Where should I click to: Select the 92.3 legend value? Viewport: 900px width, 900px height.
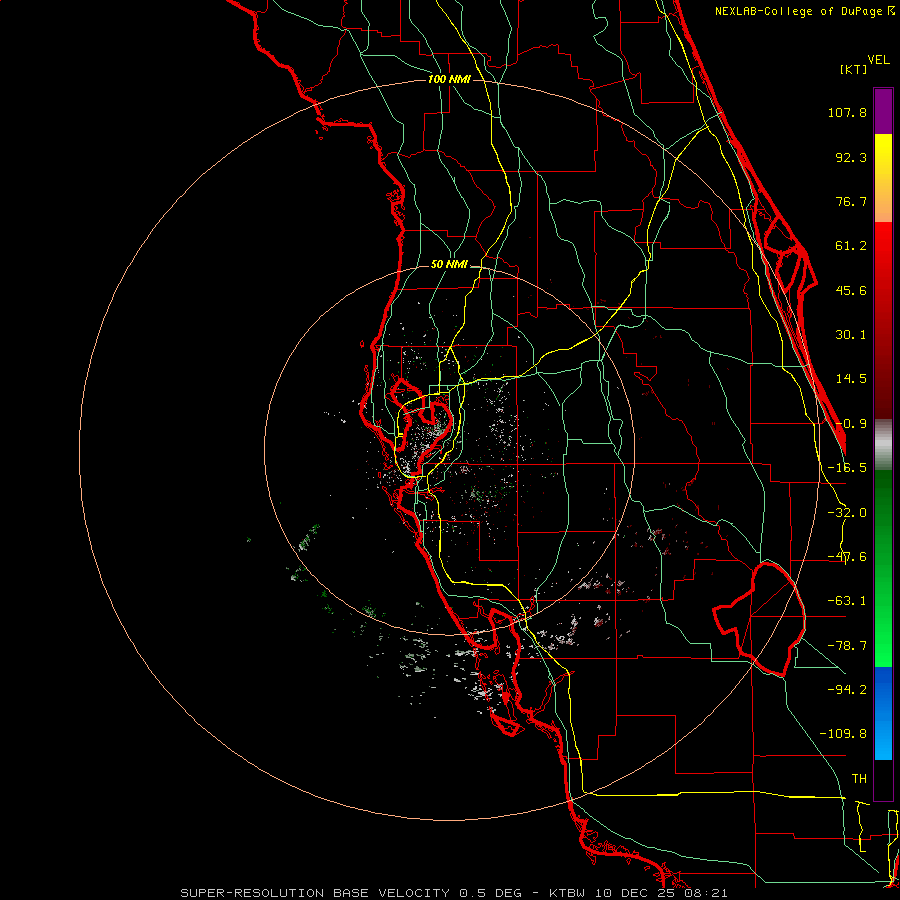pyautogui.click(x=851, y=157)
